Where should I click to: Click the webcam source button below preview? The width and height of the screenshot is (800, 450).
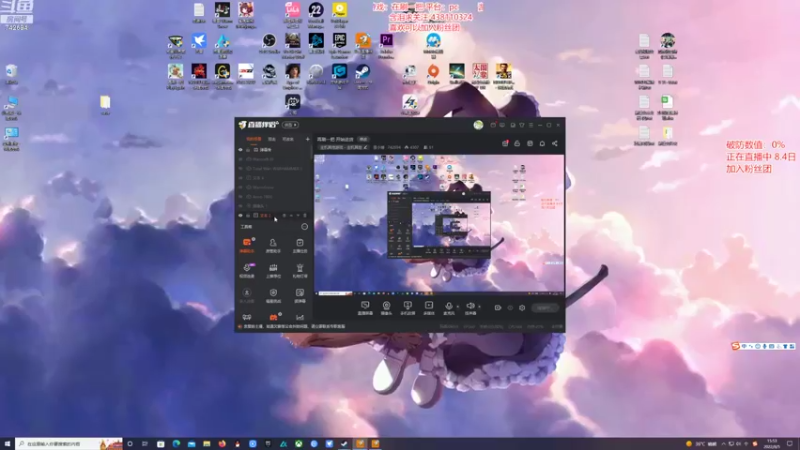point(386,308)
